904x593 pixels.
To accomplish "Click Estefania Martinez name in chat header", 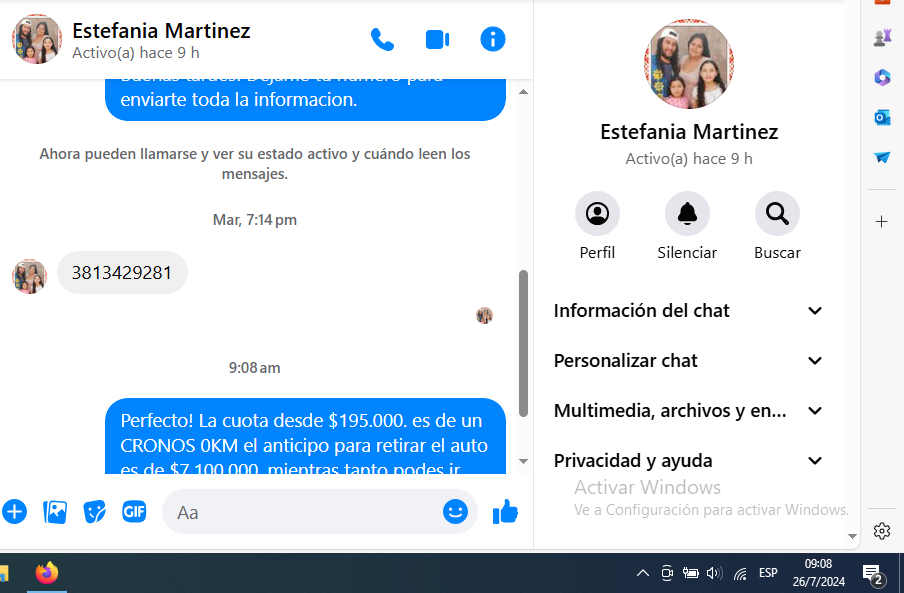I will coord(161,31).
